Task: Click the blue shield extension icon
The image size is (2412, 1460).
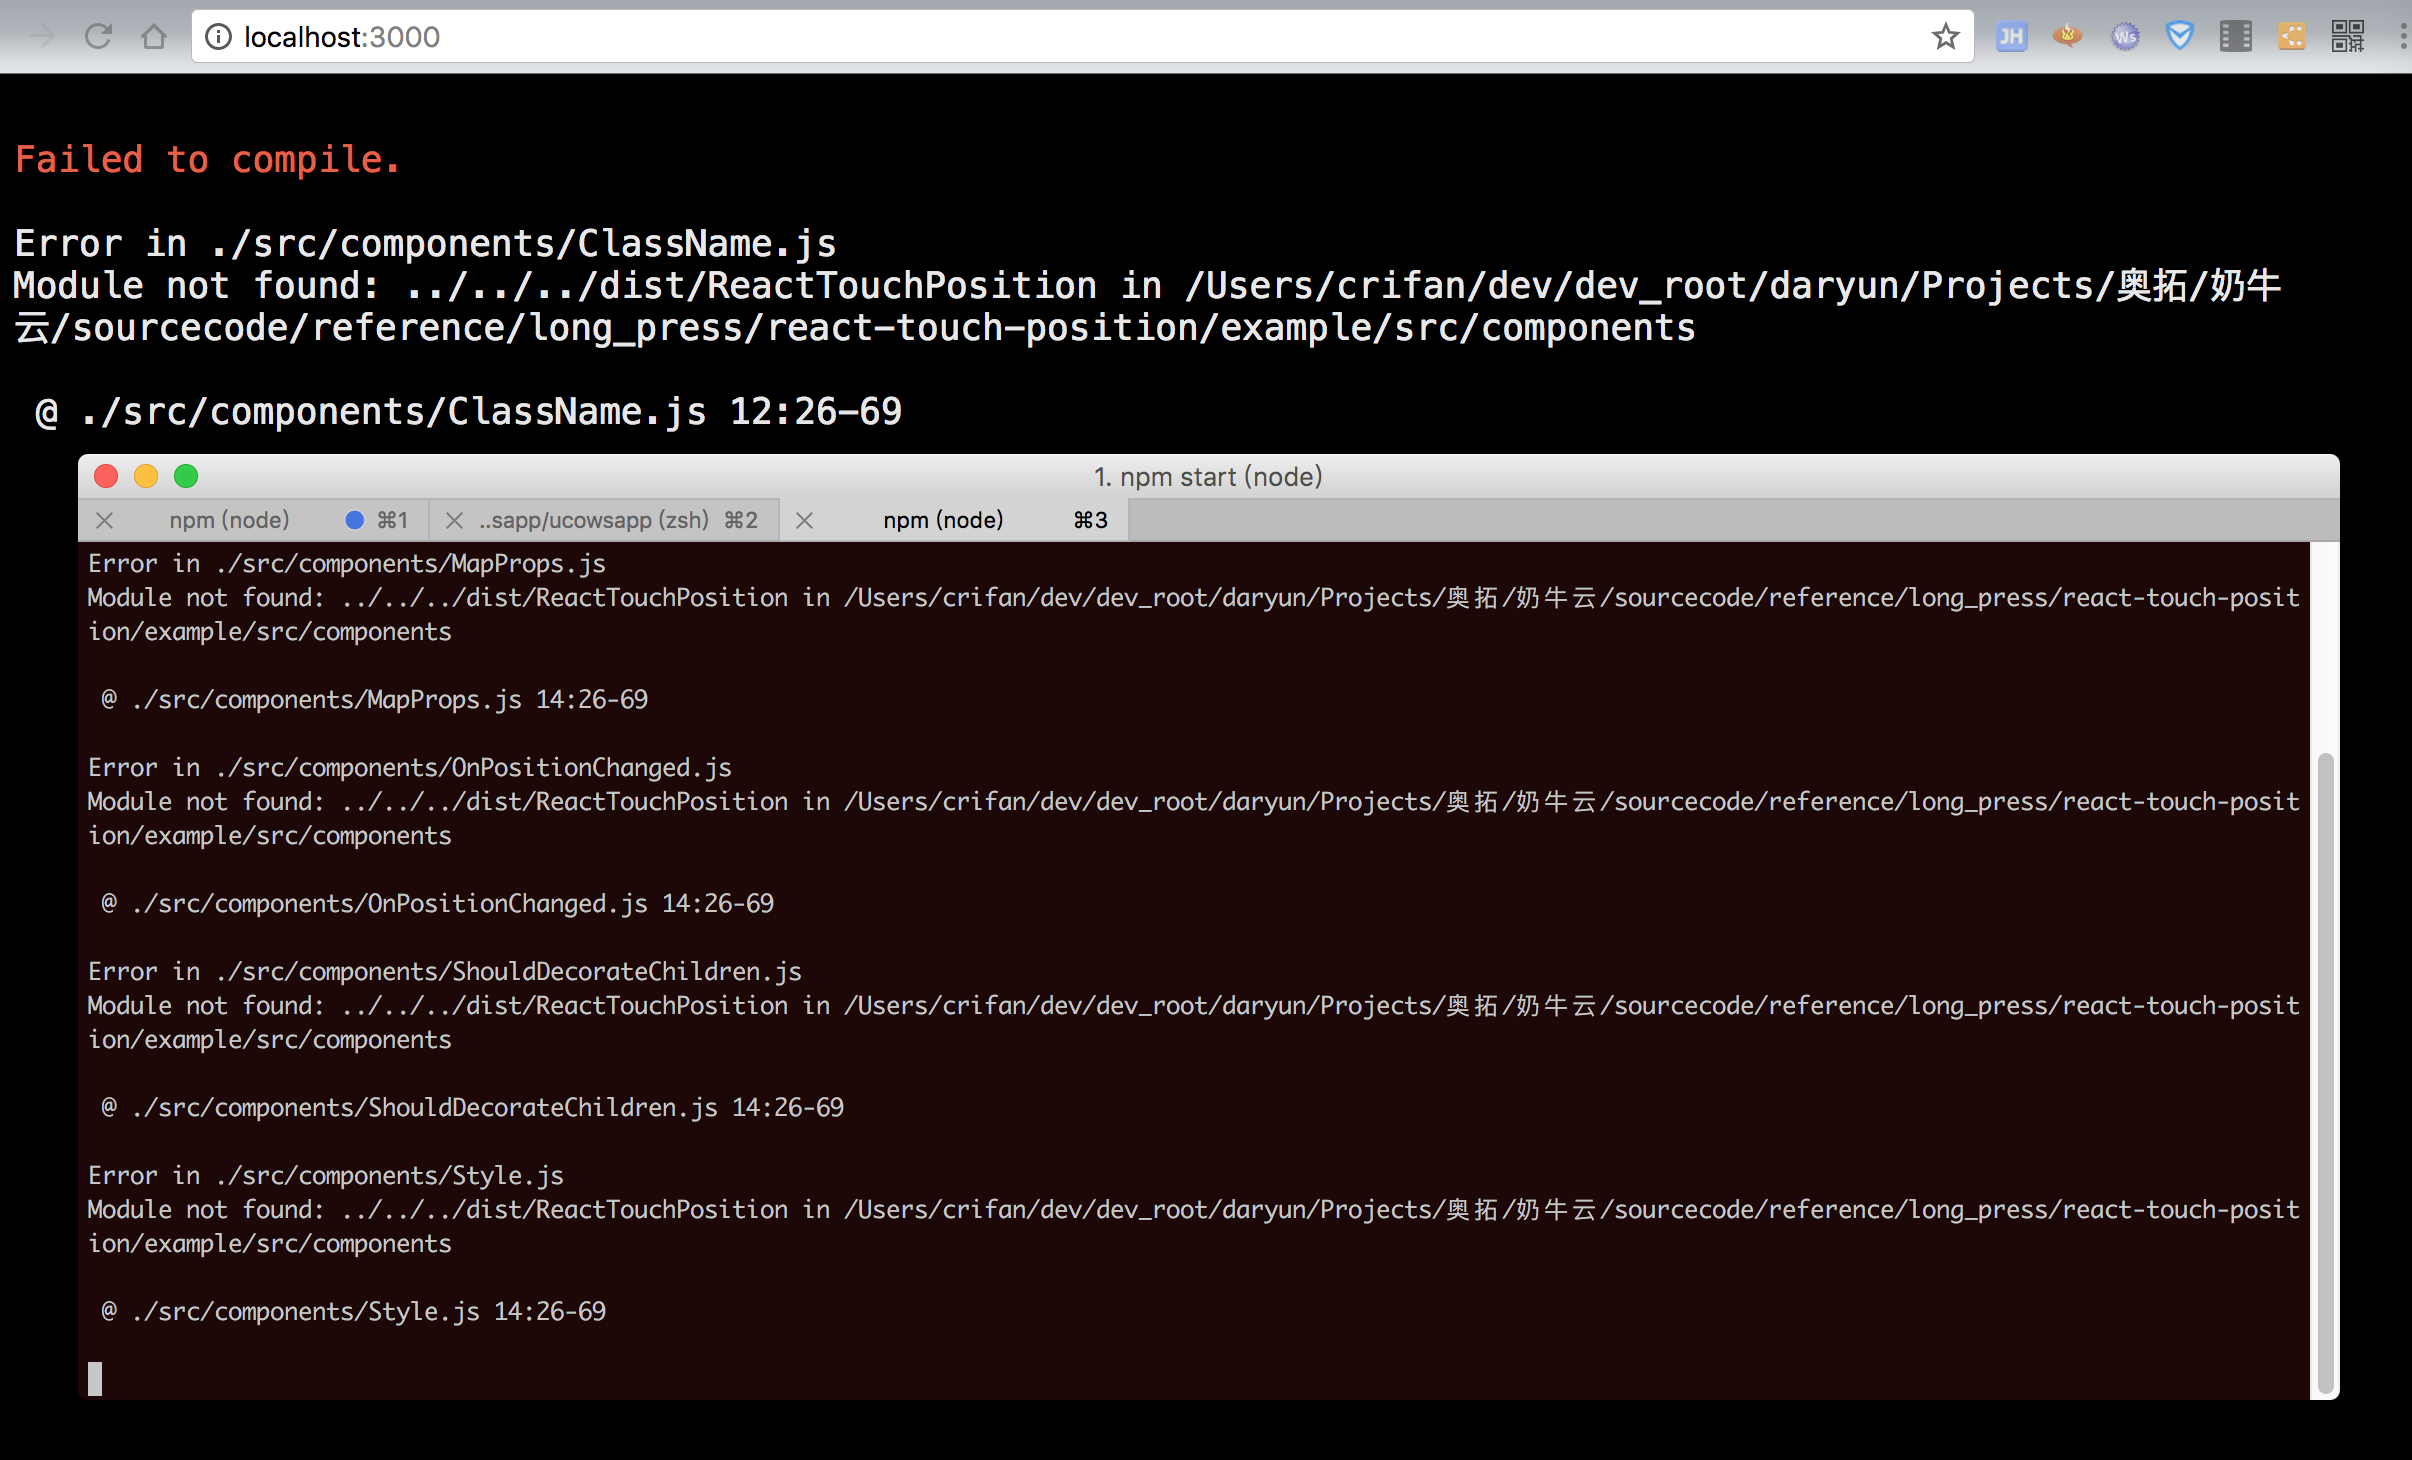Action: click(x=2180, y=37)
